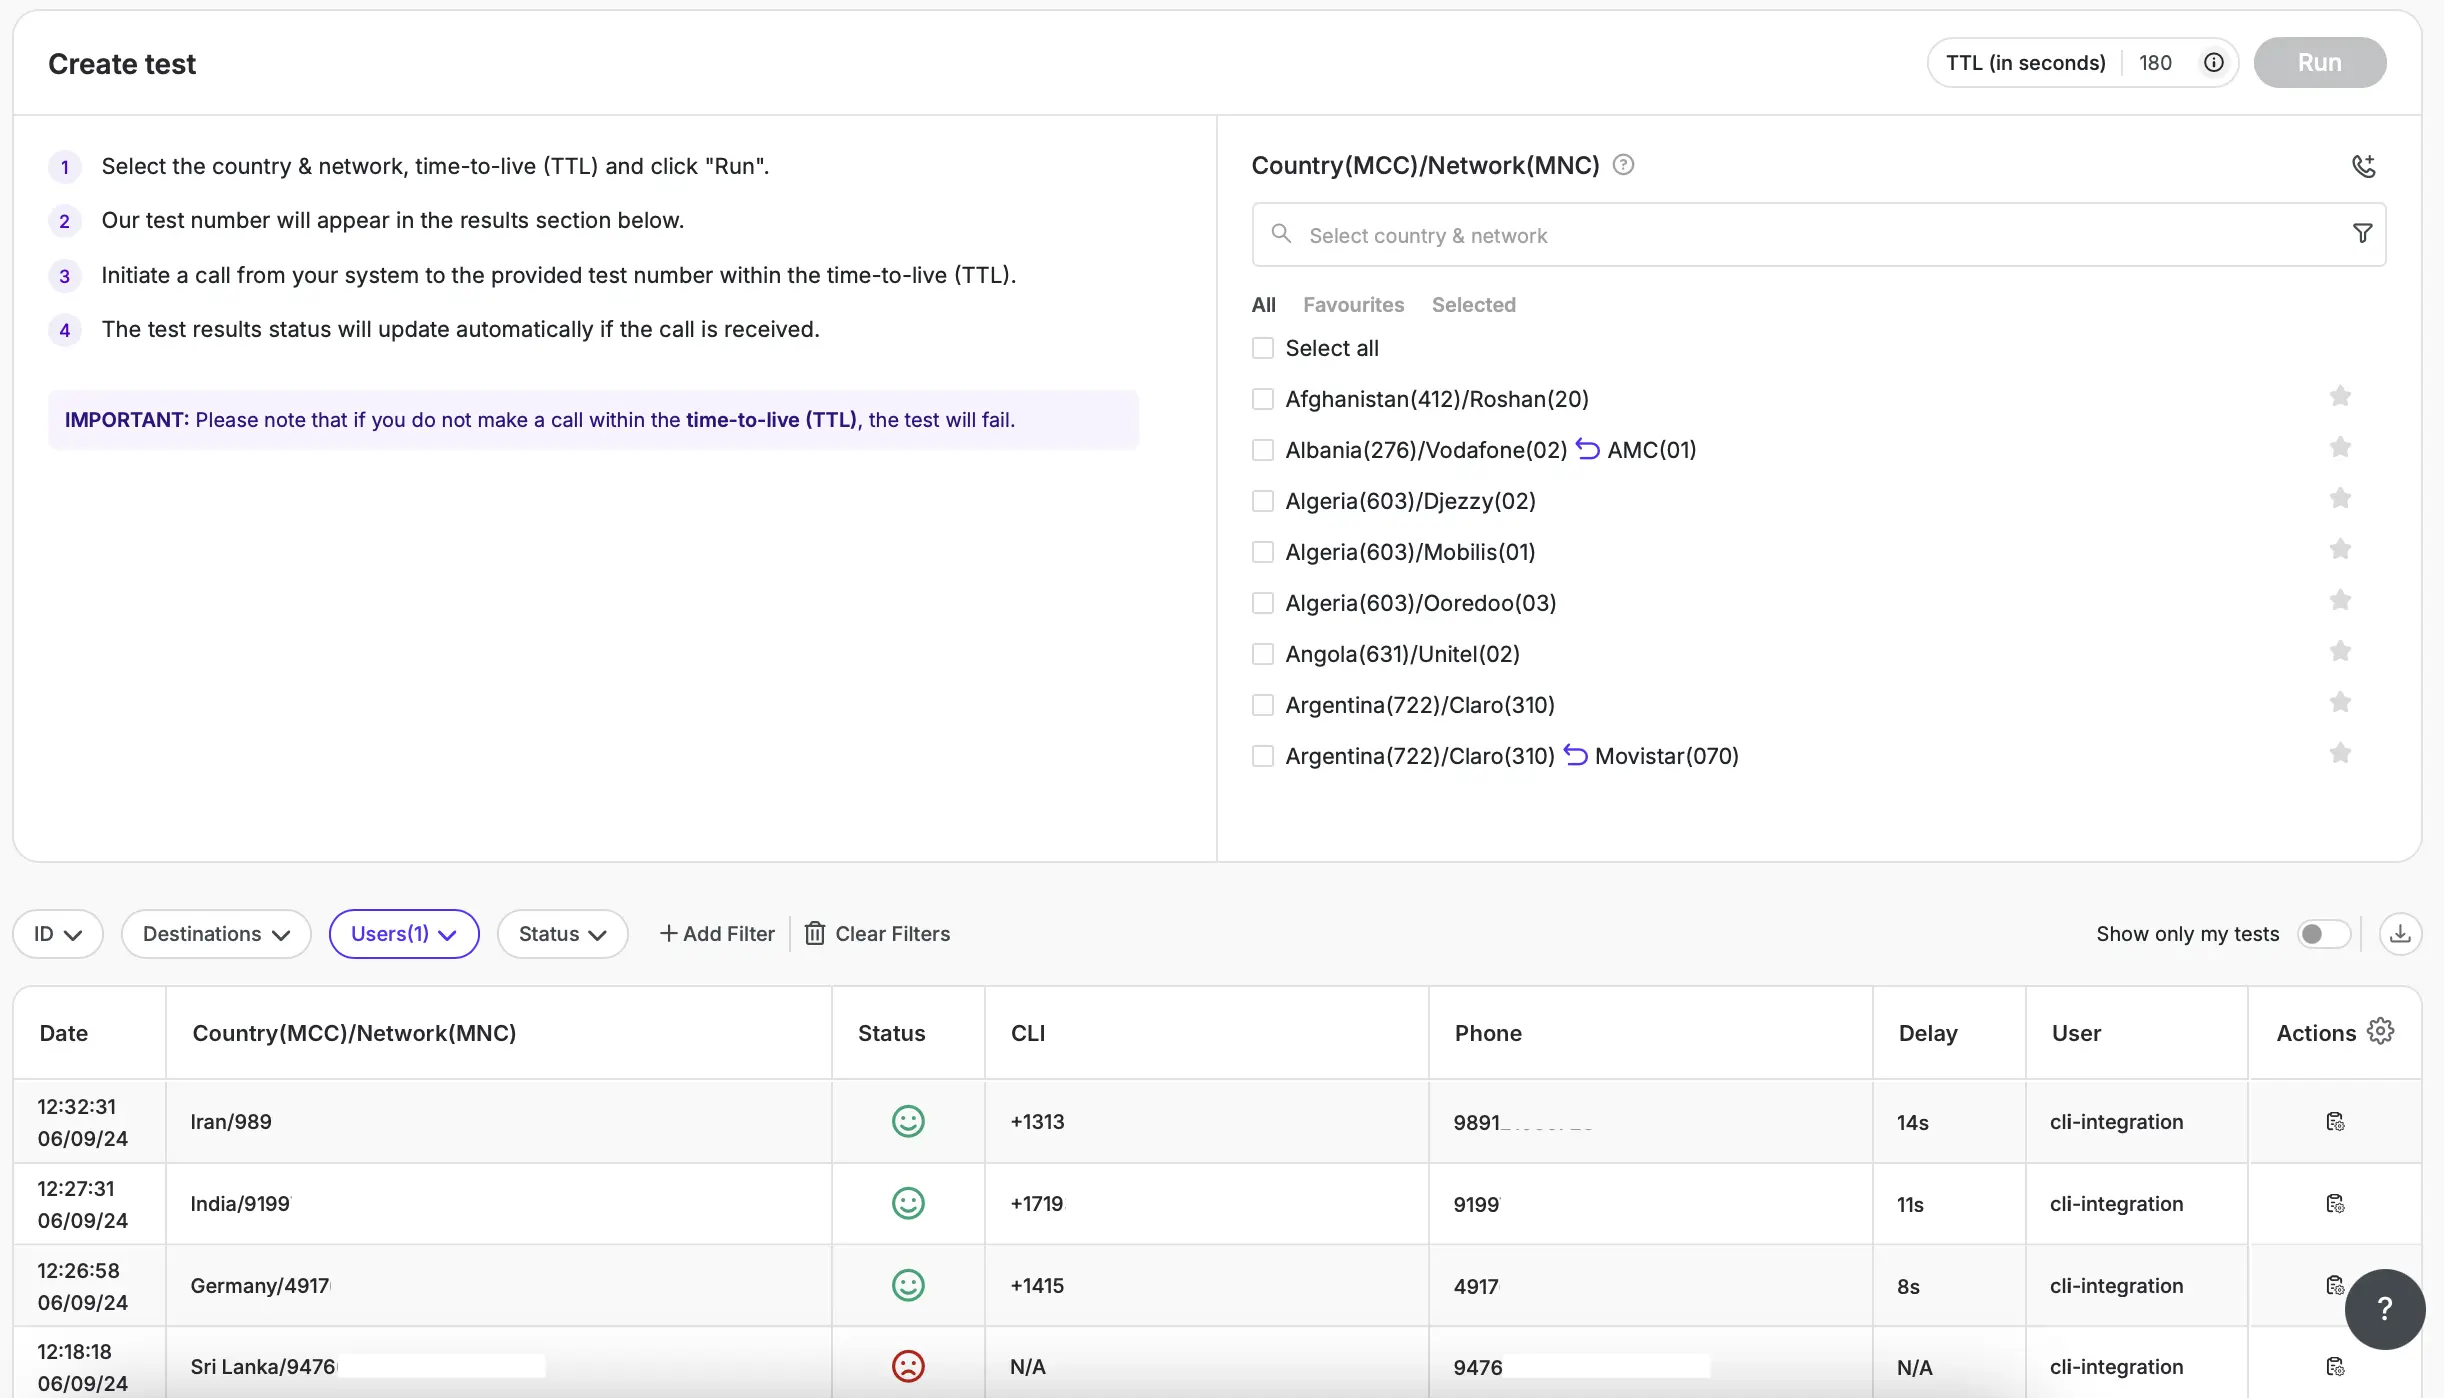Viewport: 2444px width, 1398px height.
Task: Check Angola(631)/Unitel(02) checkbox
Action: click(x=1263, y=654)
